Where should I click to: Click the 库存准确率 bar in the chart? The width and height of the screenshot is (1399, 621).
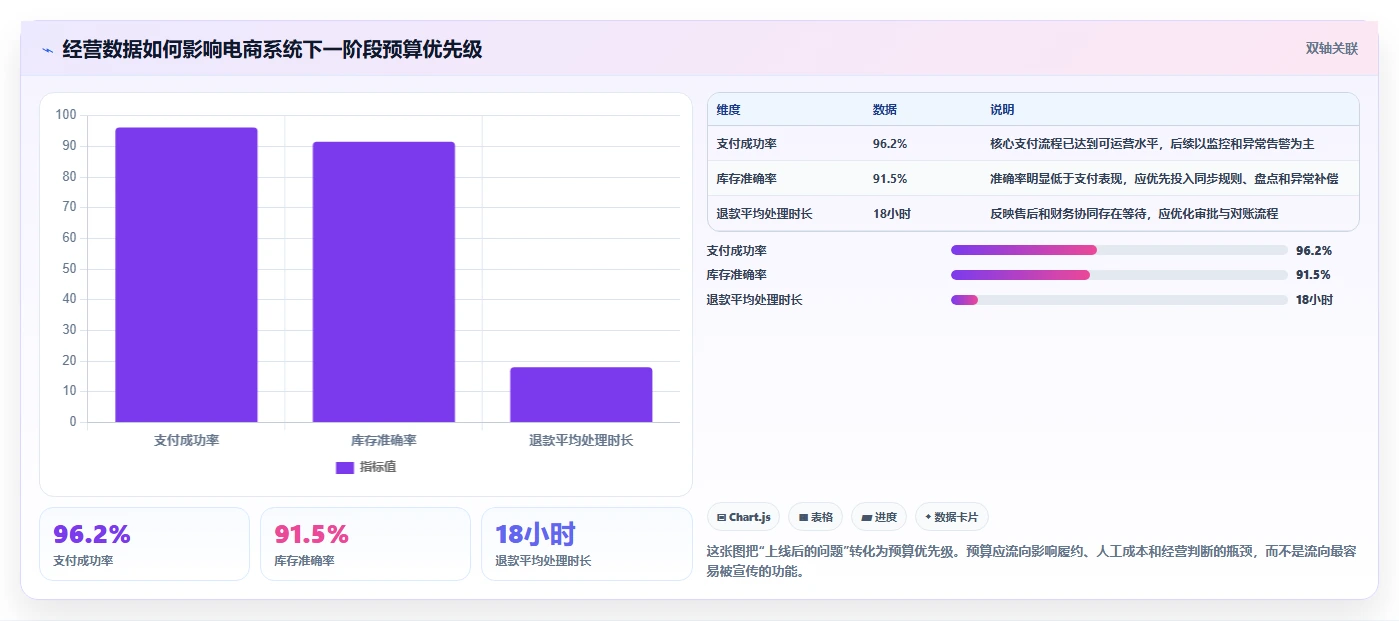click(x=384, y=282)
